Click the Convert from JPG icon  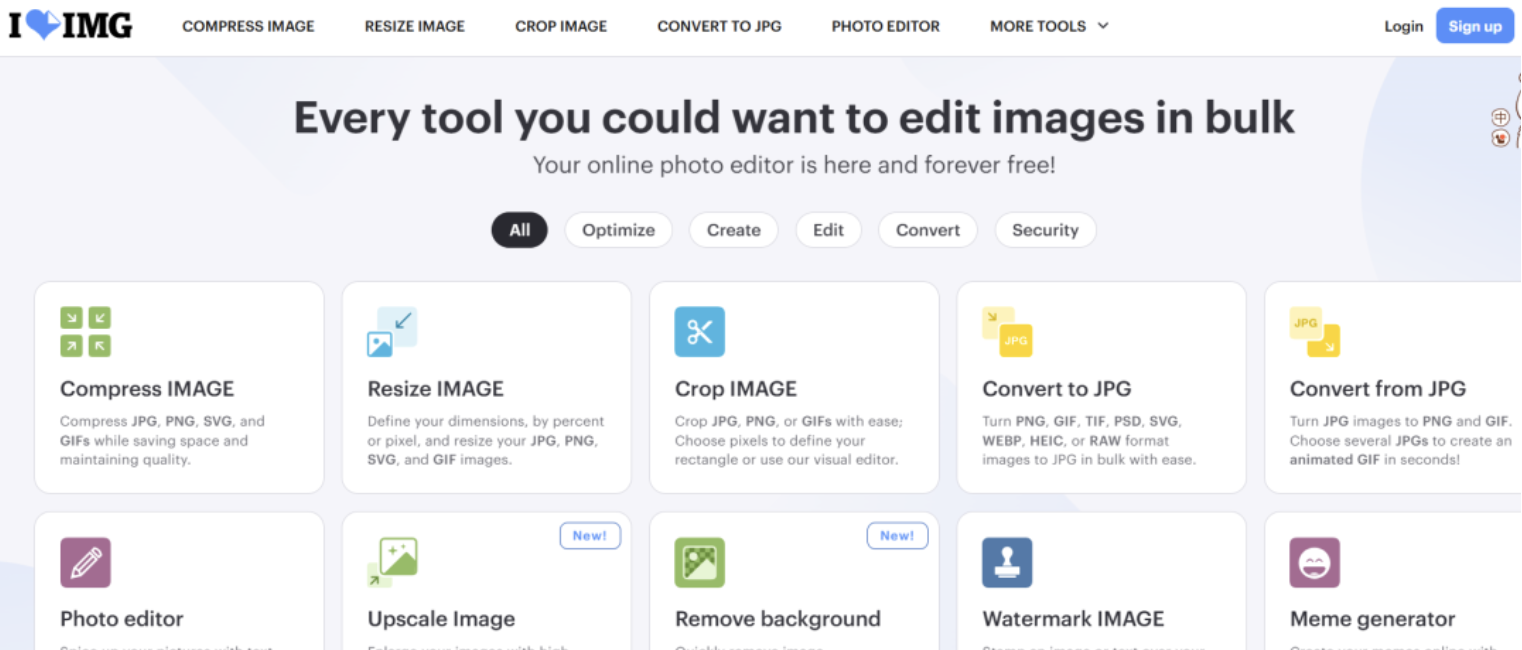click(1314, 332)
